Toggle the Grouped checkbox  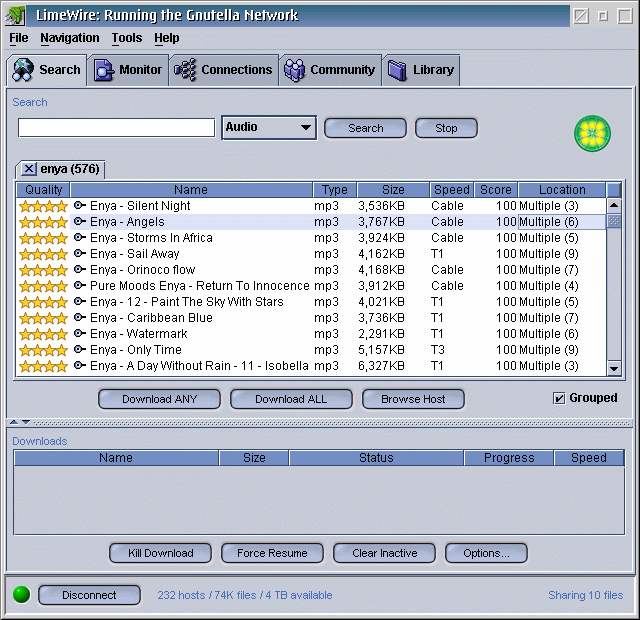559,398
